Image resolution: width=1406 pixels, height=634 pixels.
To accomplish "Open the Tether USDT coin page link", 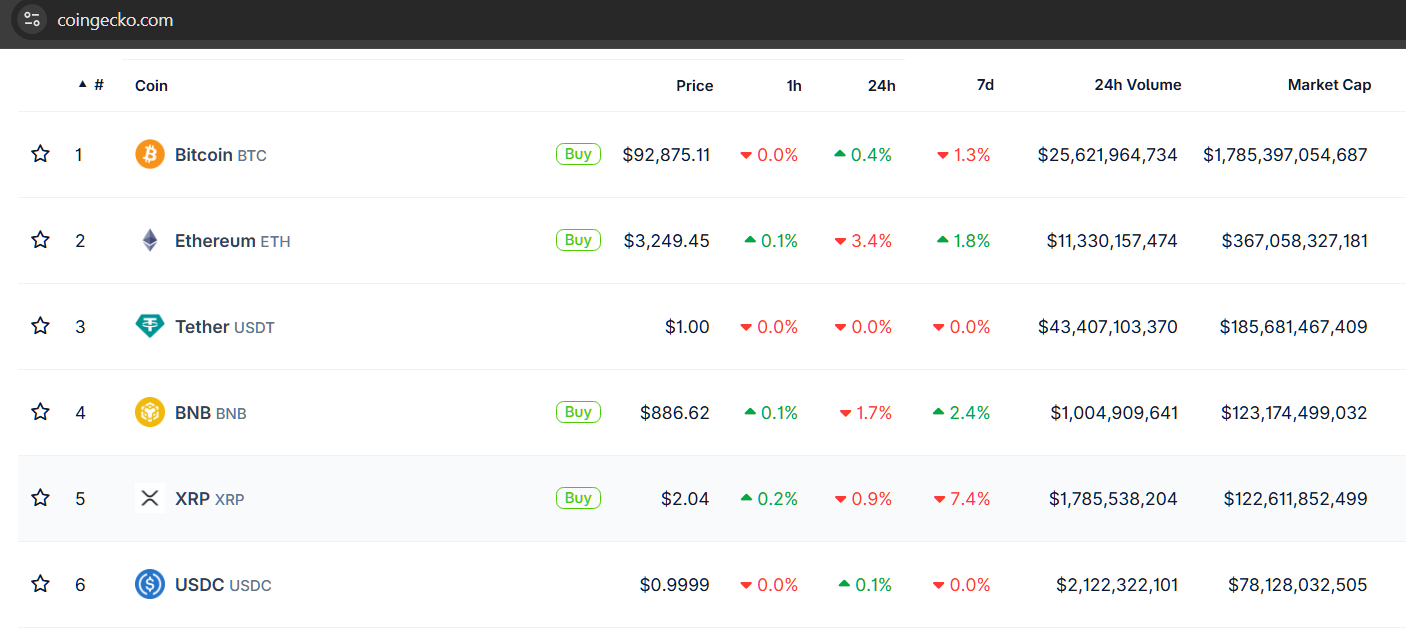I will (x=202, y=326).
